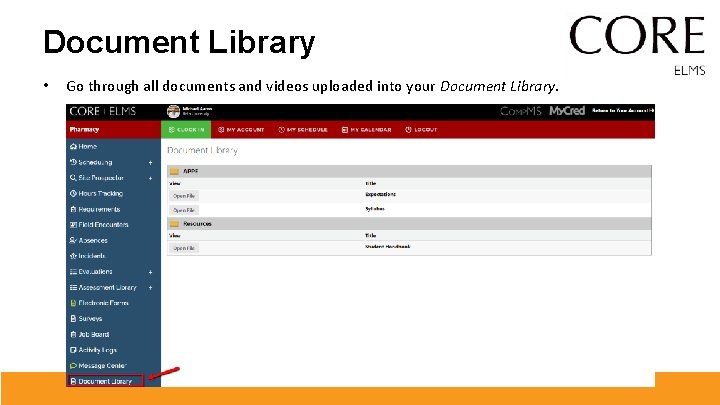Click the Syllabus title text
This screenshot has width=720, height=405.
(x=375, y=208)
